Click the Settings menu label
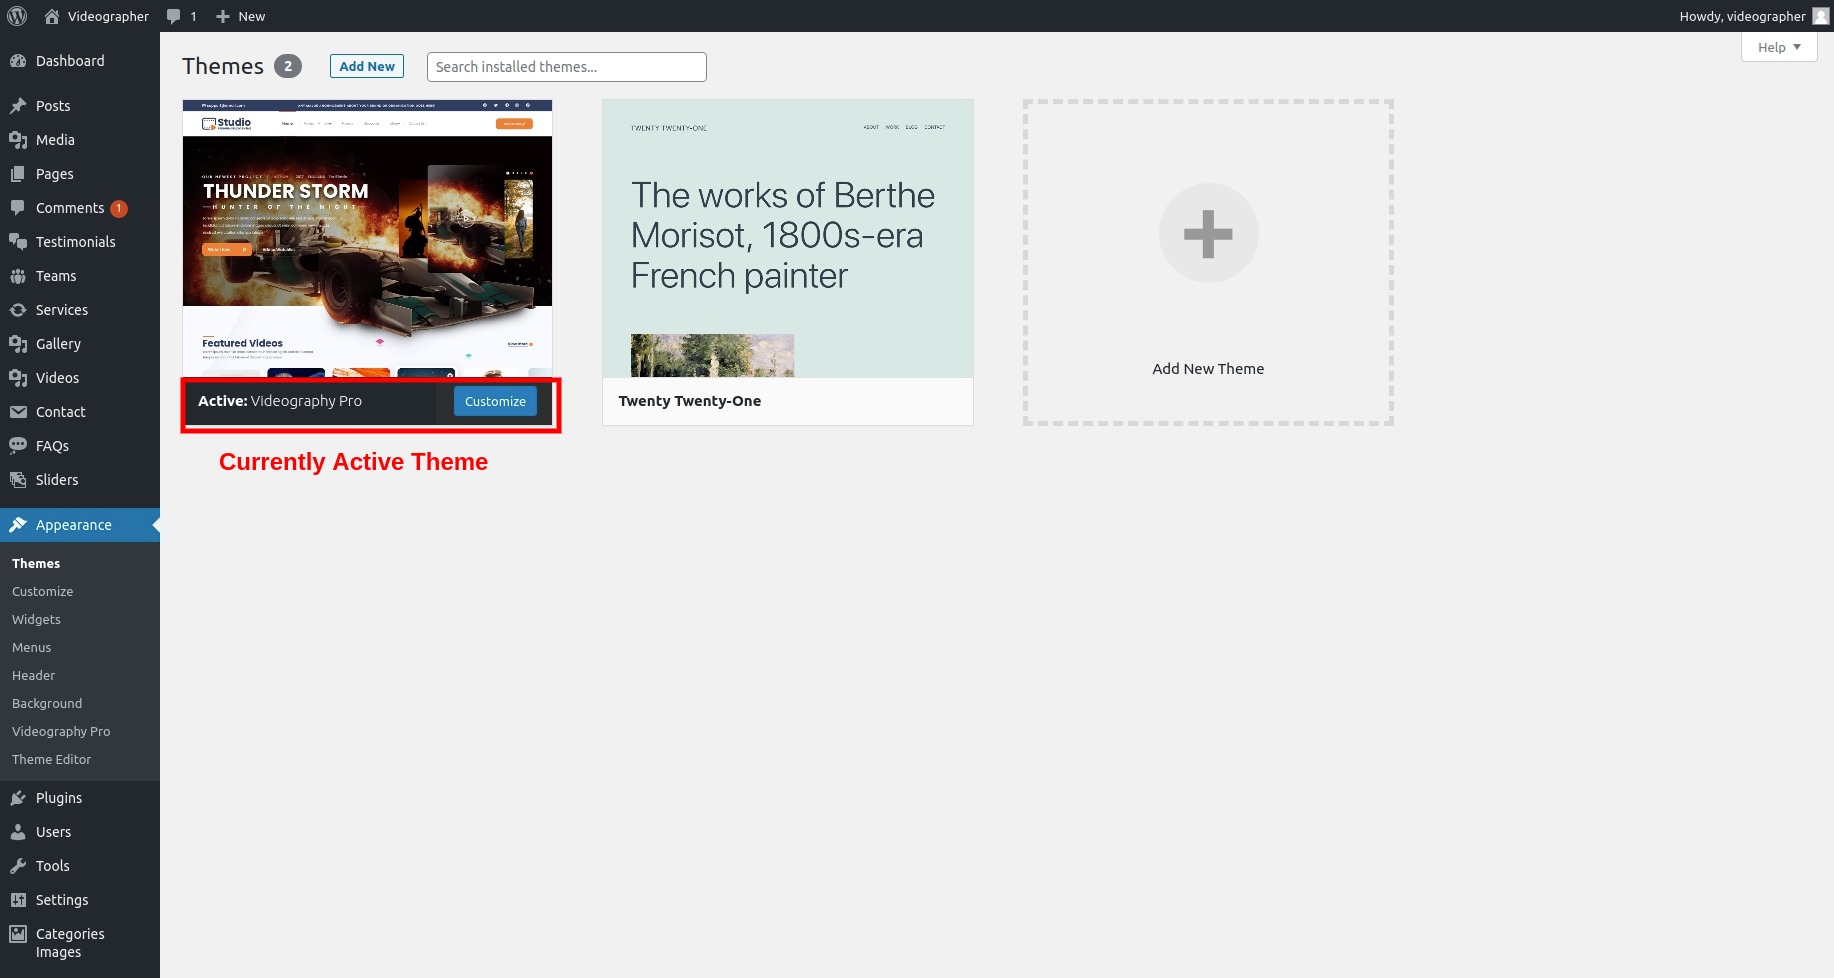Viewport: 1834px width, 978px height. click(62, 900)
